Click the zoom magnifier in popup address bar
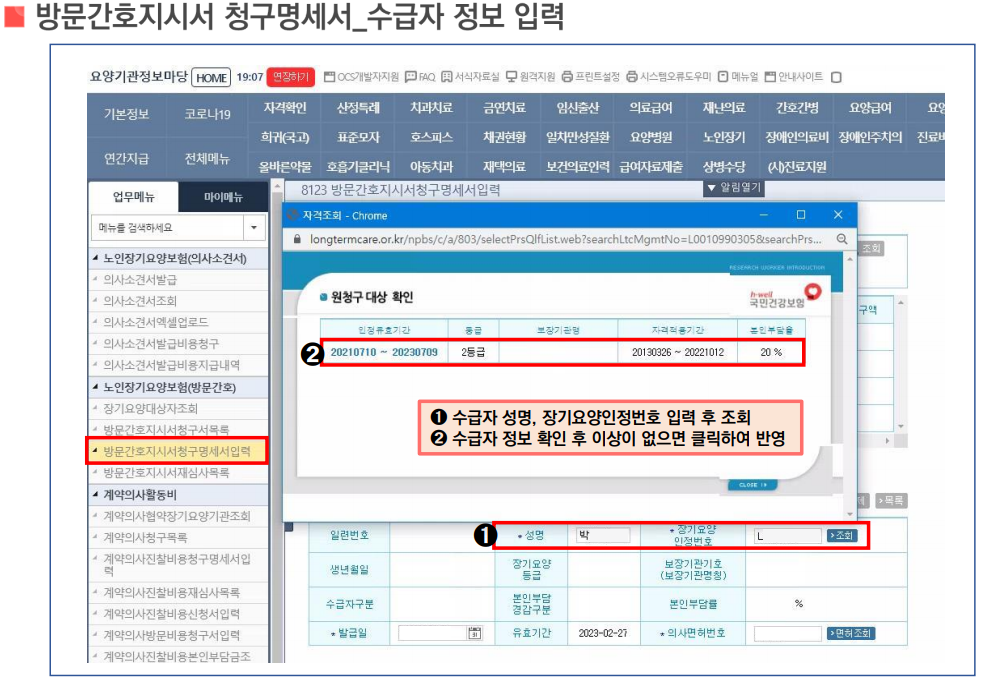The width and height of the screenshot is (984, 680). coord(842,239)
